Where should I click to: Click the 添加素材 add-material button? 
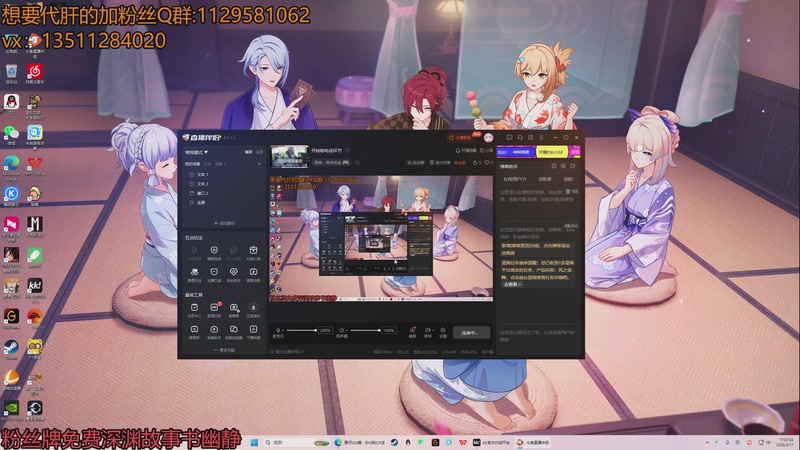click(x=224, y=223)
